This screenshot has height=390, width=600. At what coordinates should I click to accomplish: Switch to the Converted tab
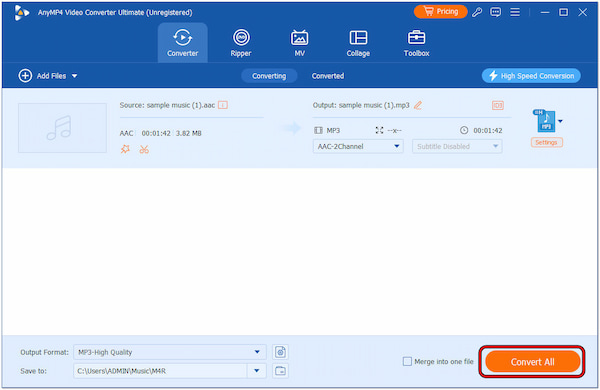tap(328, 76)
